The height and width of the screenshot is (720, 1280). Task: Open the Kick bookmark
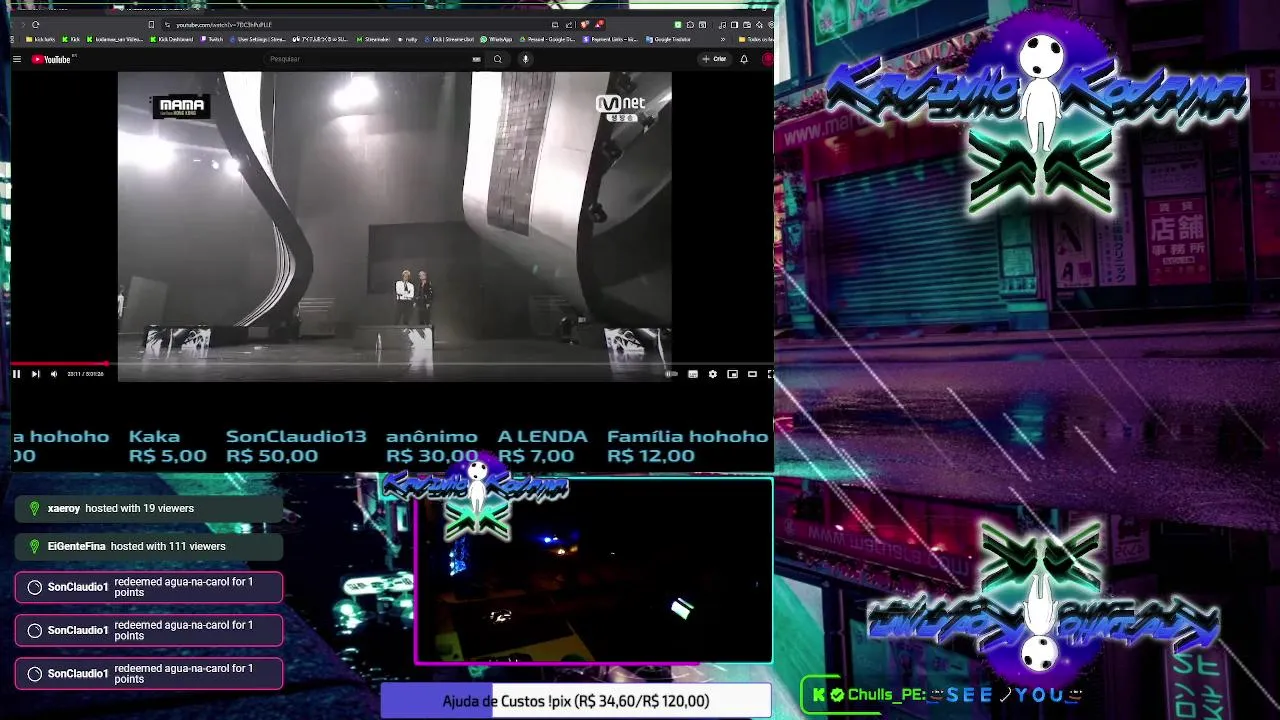[x=71, y=40]
